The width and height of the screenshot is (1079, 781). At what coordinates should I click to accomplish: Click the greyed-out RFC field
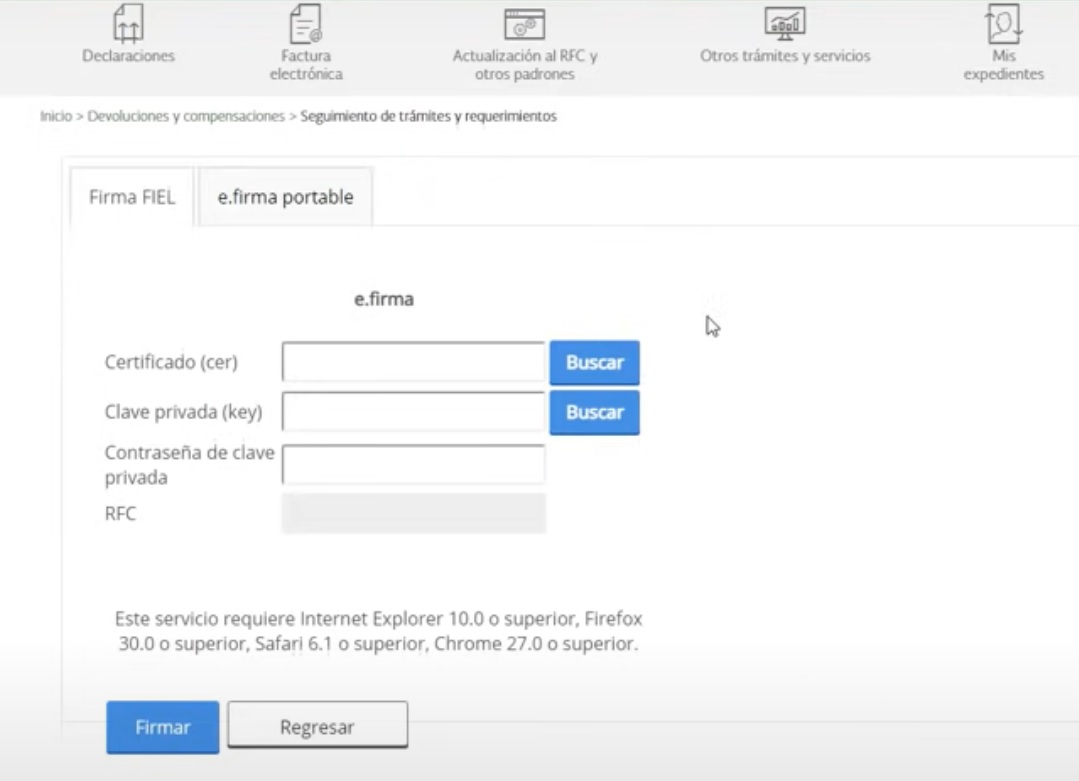[x=413, y=513]
